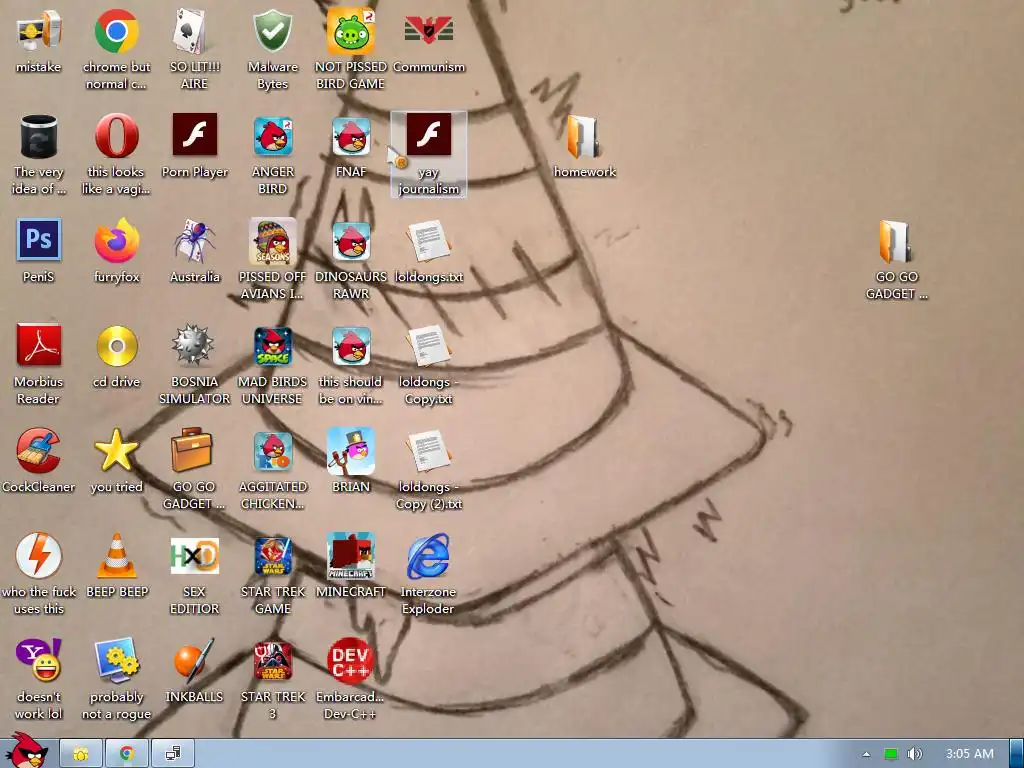Open 'loldongs - Copy.txt' file

pyautogui.click(x=428, y=347)
